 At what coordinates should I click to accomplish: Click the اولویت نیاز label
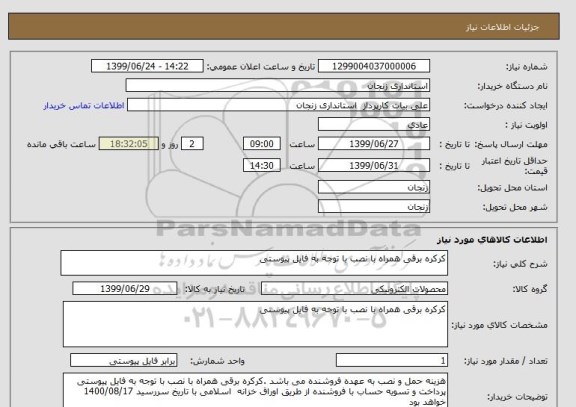tap(526, 125)
